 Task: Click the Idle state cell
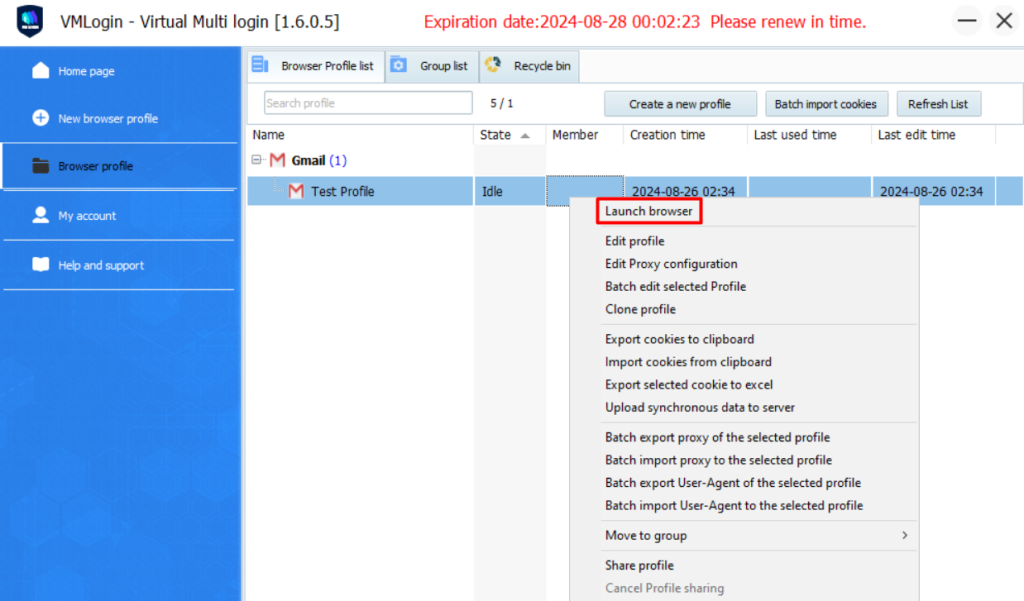[510, 191]
